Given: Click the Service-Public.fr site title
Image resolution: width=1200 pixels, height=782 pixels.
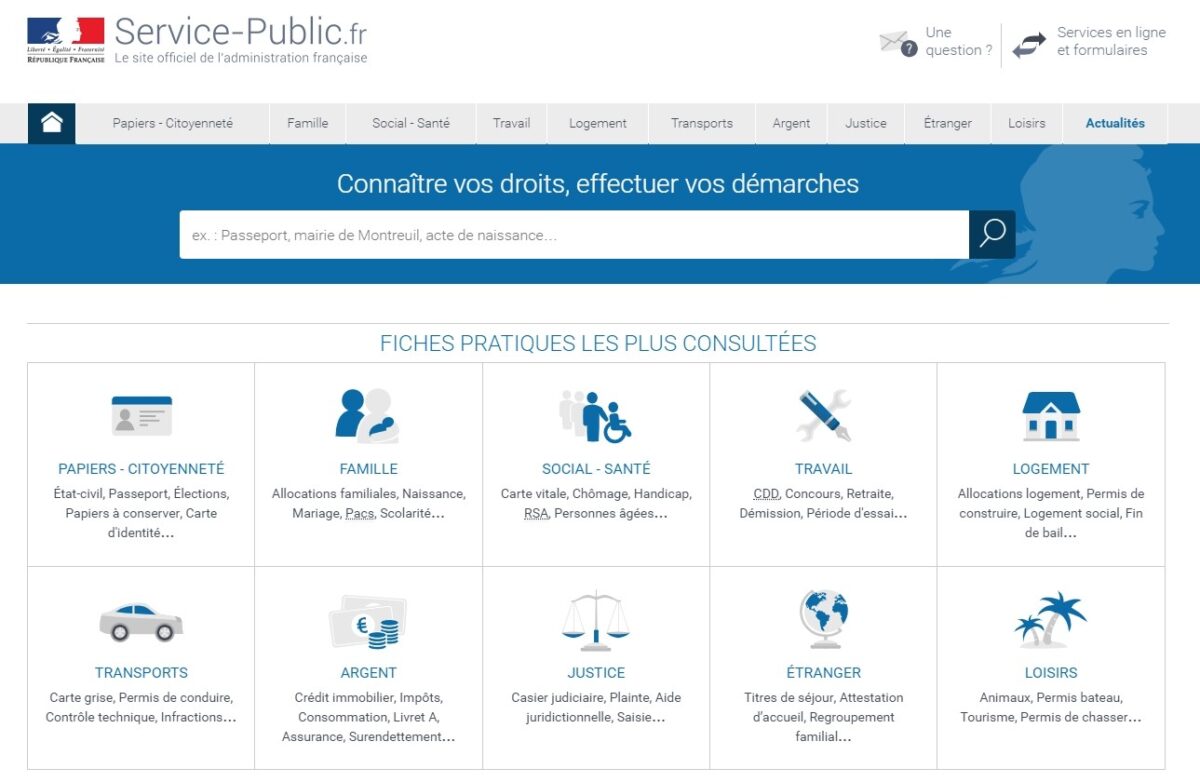Looking at the screenshot, I should 241,32.
